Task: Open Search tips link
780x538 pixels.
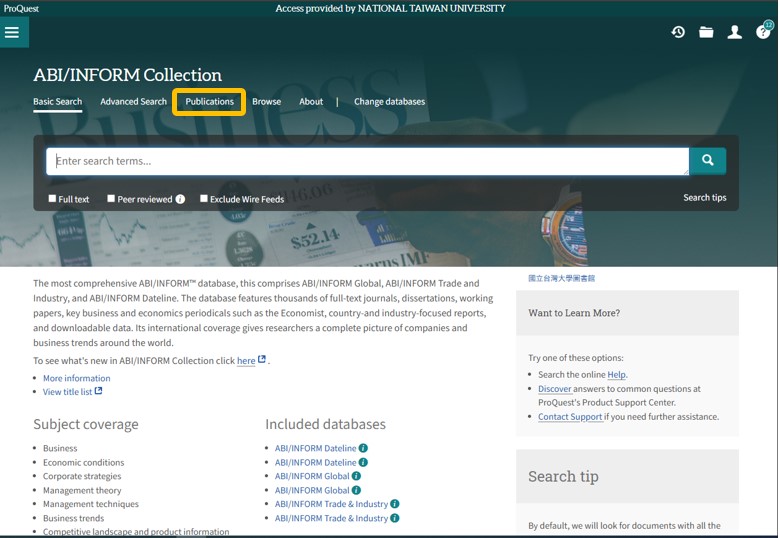Action: click(704, 198)
